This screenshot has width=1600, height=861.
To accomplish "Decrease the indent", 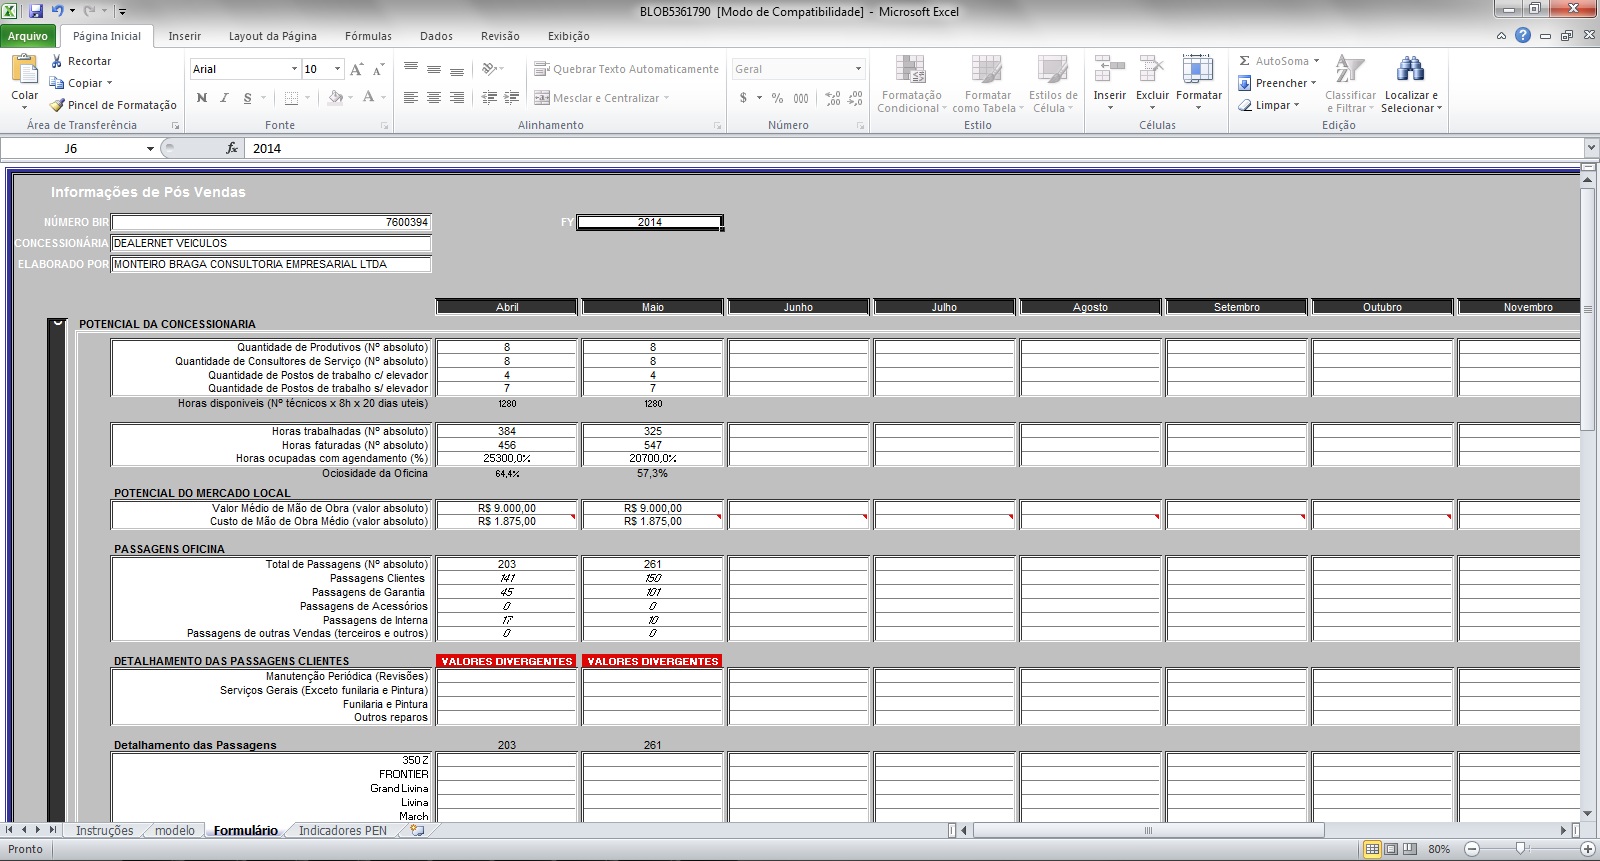I will pos(489,98).
